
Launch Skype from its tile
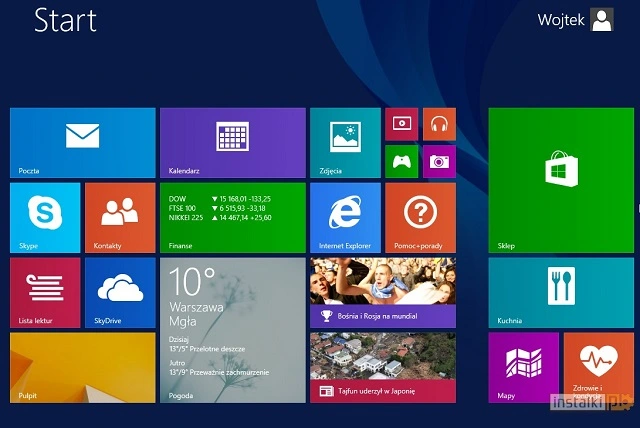point(45,218)
